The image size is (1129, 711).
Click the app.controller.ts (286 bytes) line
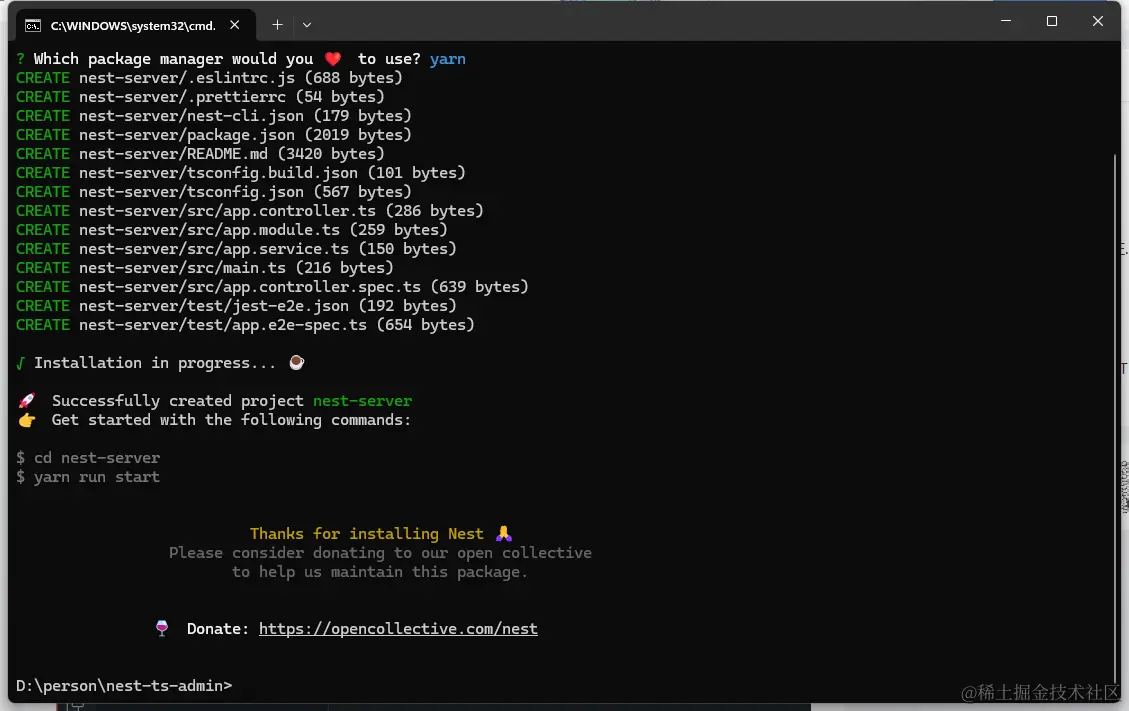(249, 210)
